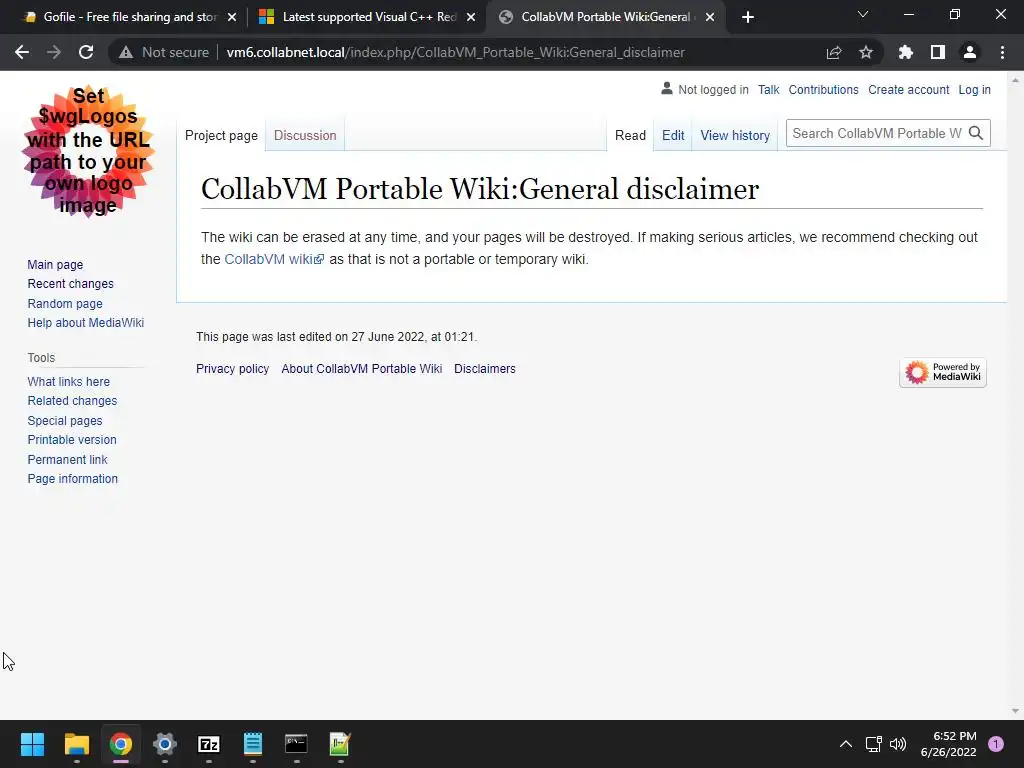Open About CollabVM Portable Wiki
This screenshot has height=768, width=1024.
click(362, 368)
